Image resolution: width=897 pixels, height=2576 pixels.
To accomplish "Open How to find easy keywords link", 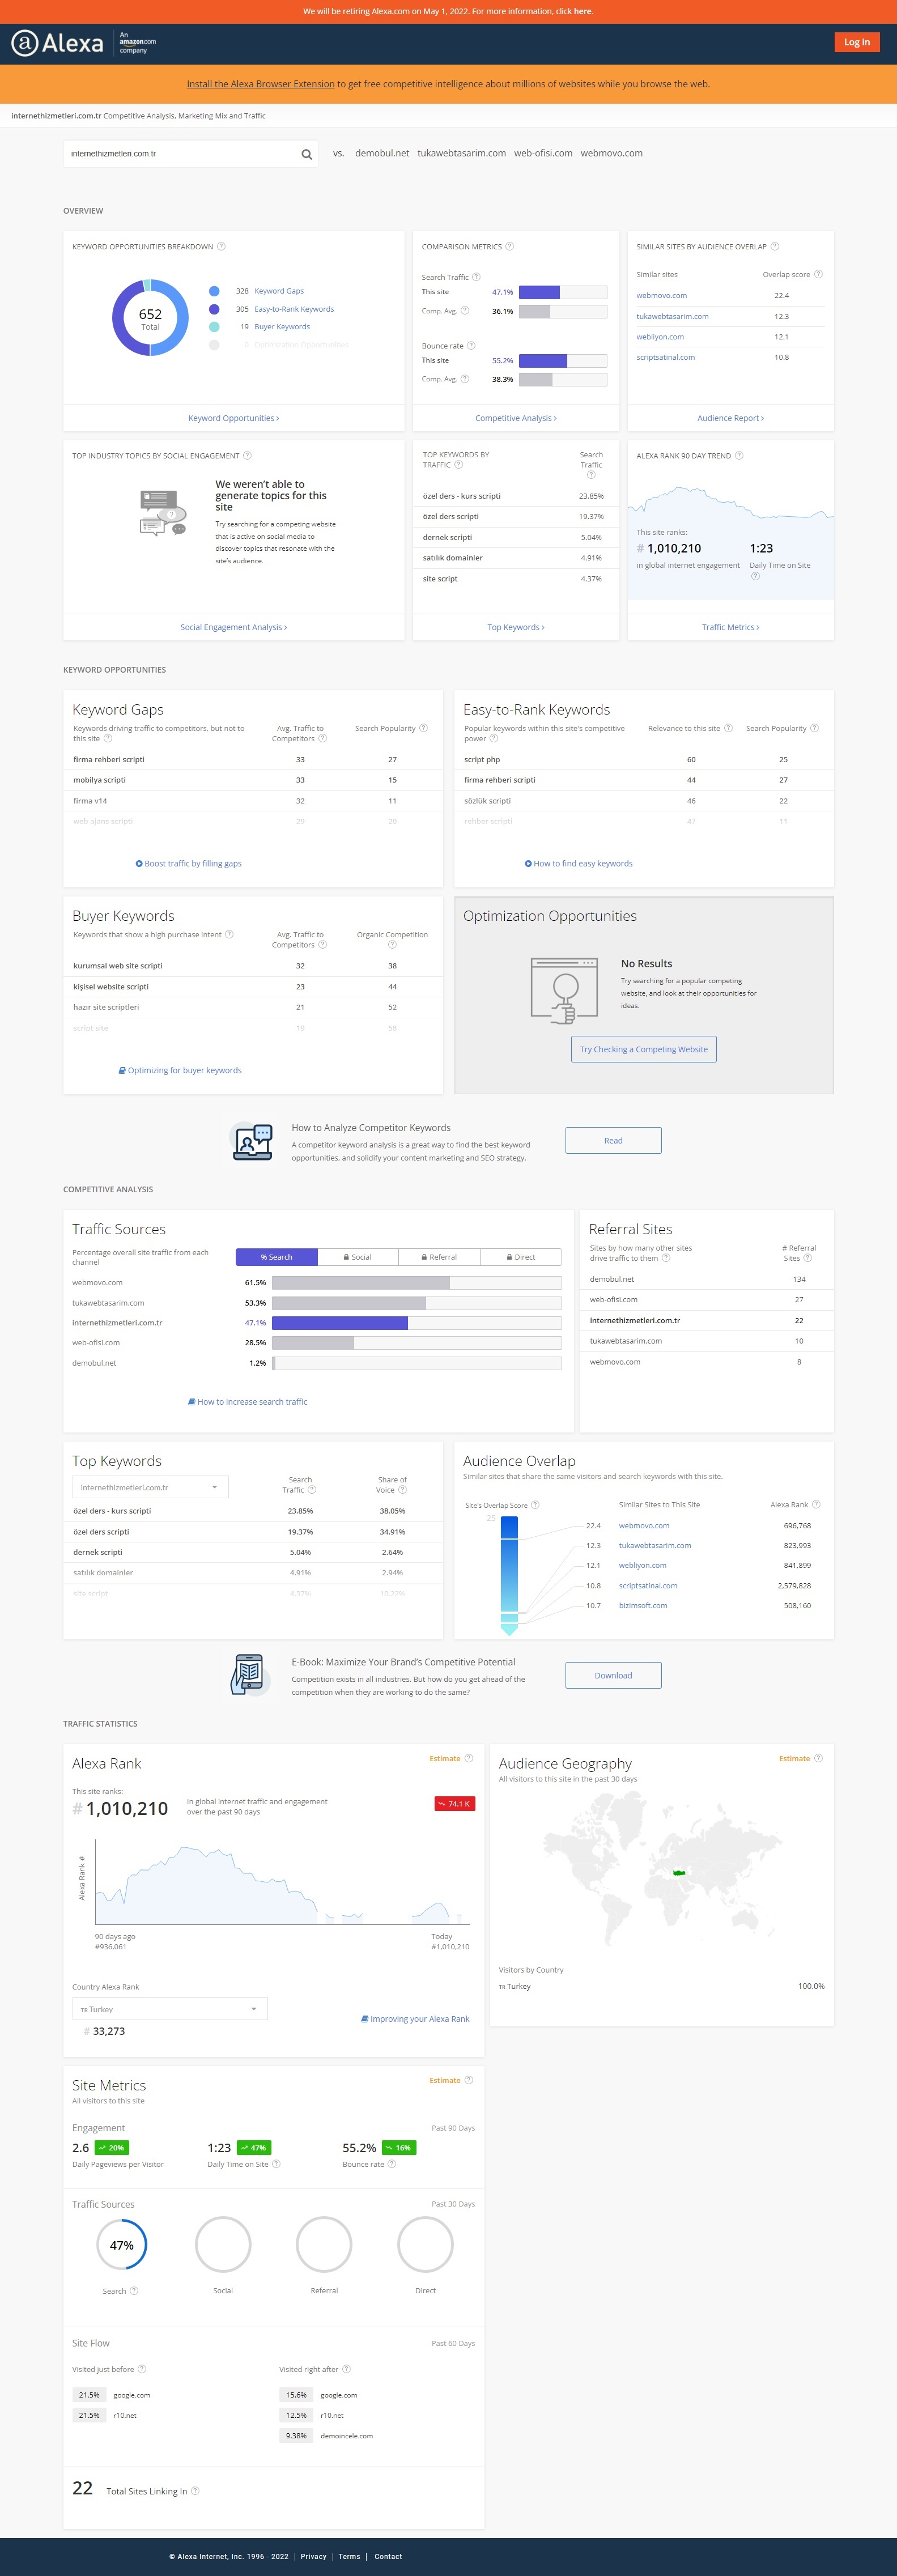I will pos(579,863).
